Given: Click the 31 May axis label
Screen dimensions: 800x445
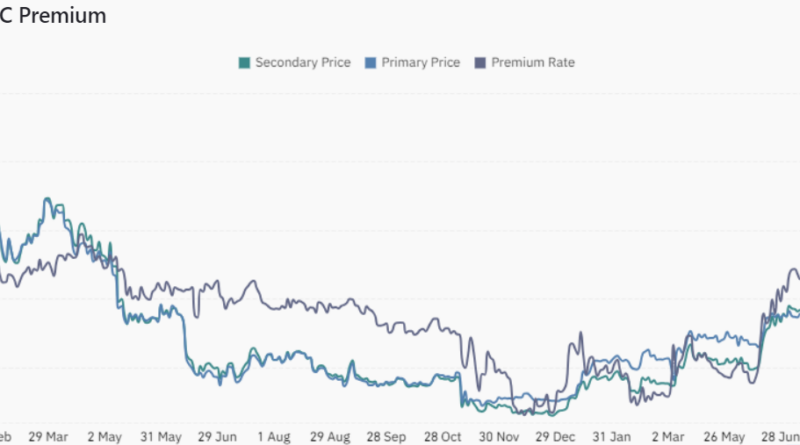Looking at the screenshot, I should click(x=160, y=437).
